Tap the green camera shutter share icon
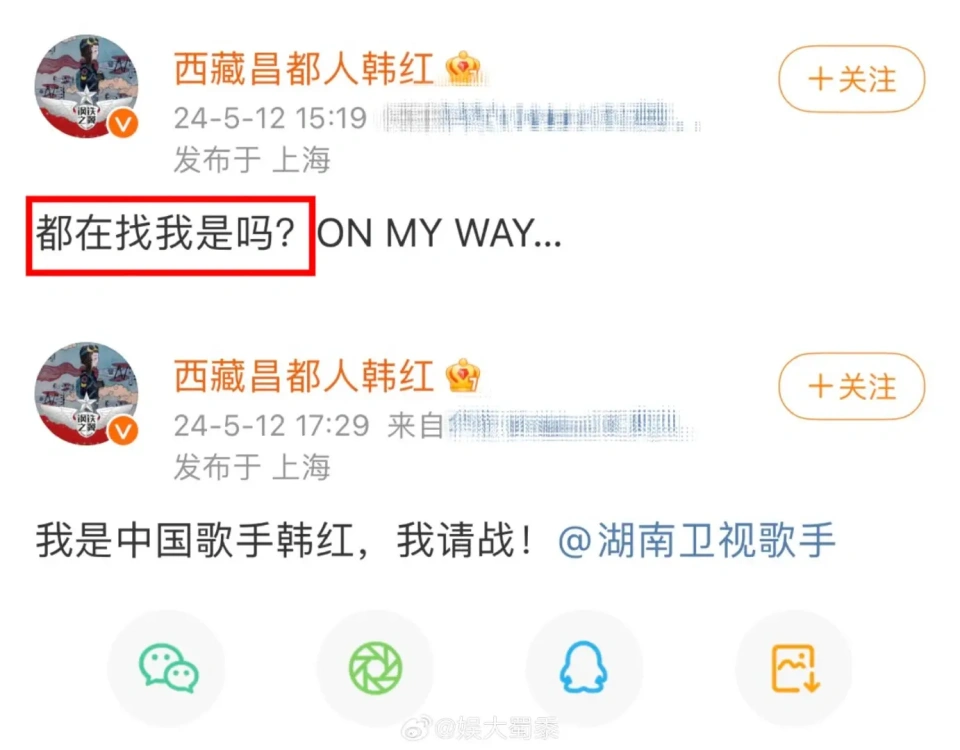The height and width of the screenshot is (750, 960). (x=375, y=667)
